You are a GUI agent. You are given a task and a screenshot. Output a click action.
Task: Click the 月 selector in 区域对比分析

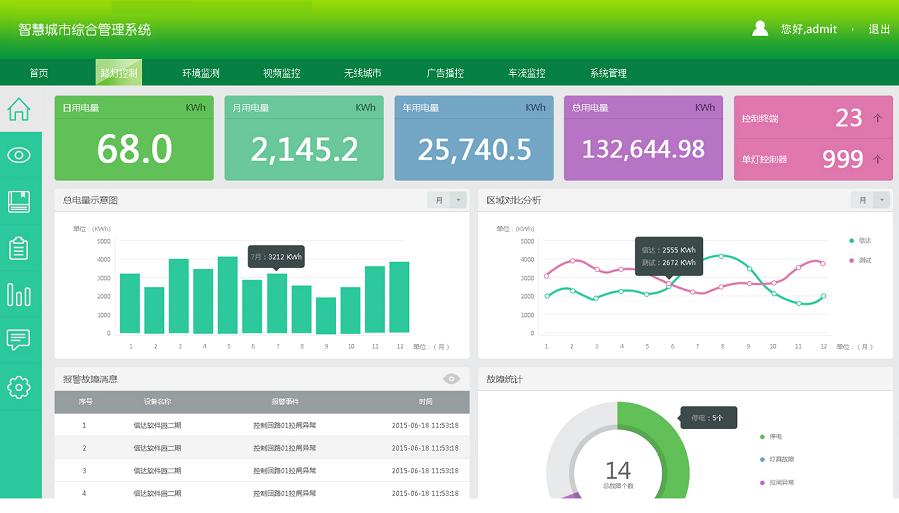pyautogui.click(x=862, y=200)
